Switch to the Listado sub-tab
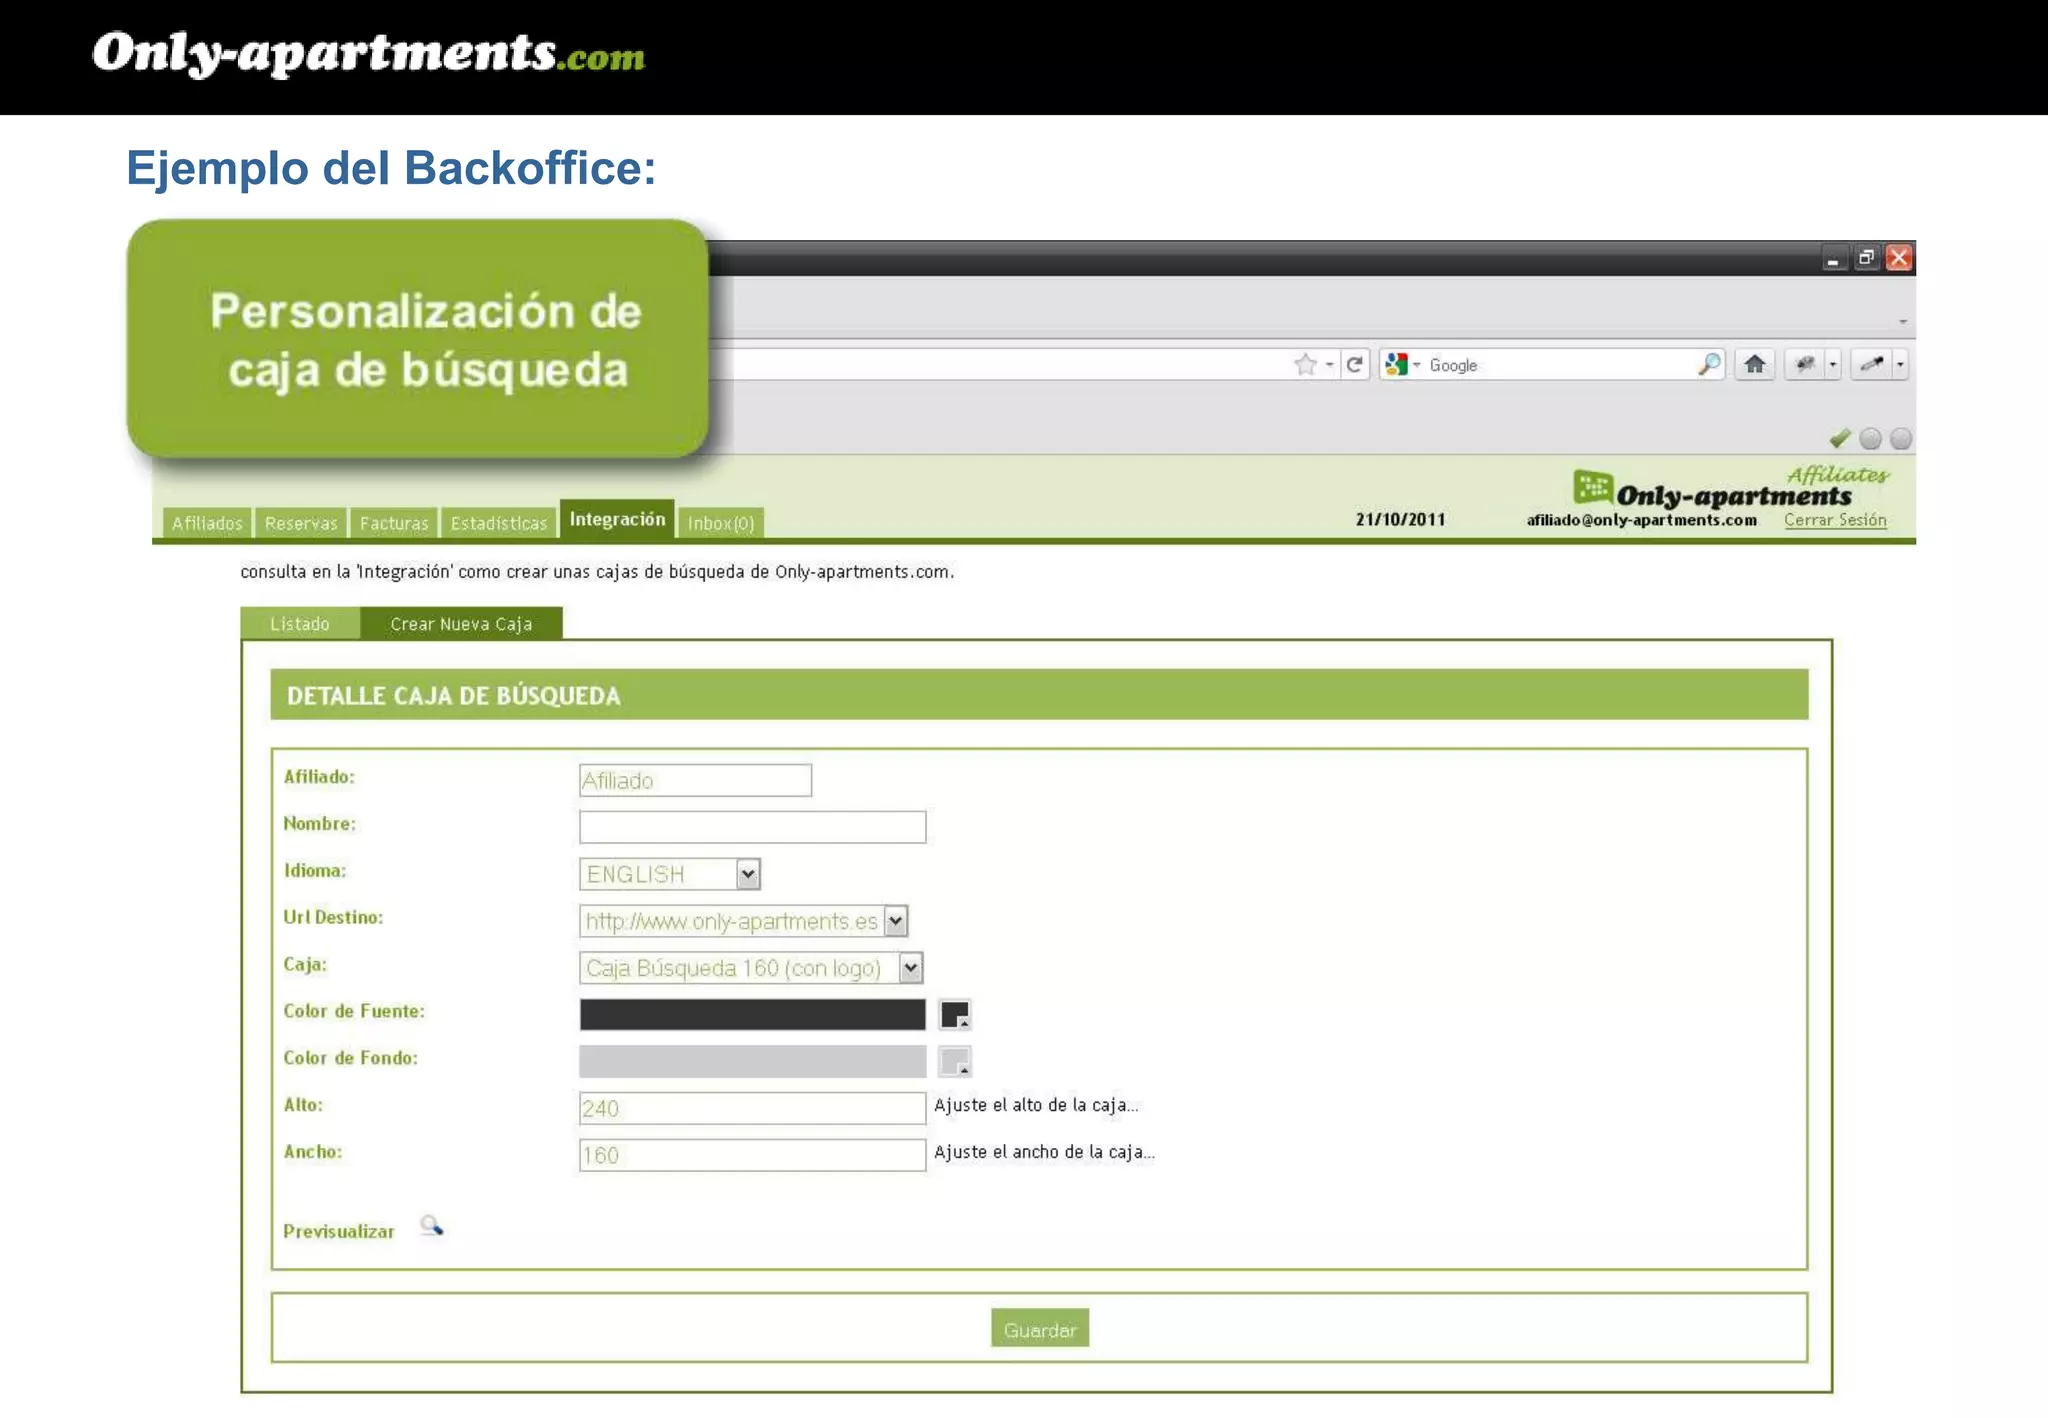Viewport: 2048px width, 1418px height. (x=300, y=624)
